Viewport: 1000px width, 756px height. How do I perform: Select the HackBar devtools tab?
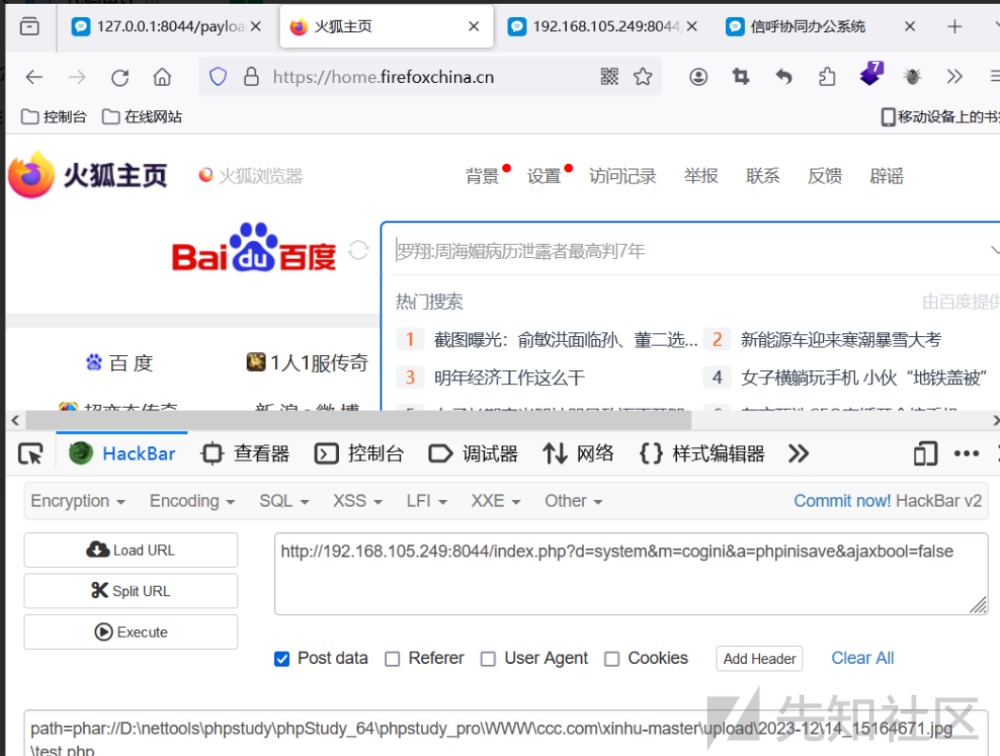[122, 454]
